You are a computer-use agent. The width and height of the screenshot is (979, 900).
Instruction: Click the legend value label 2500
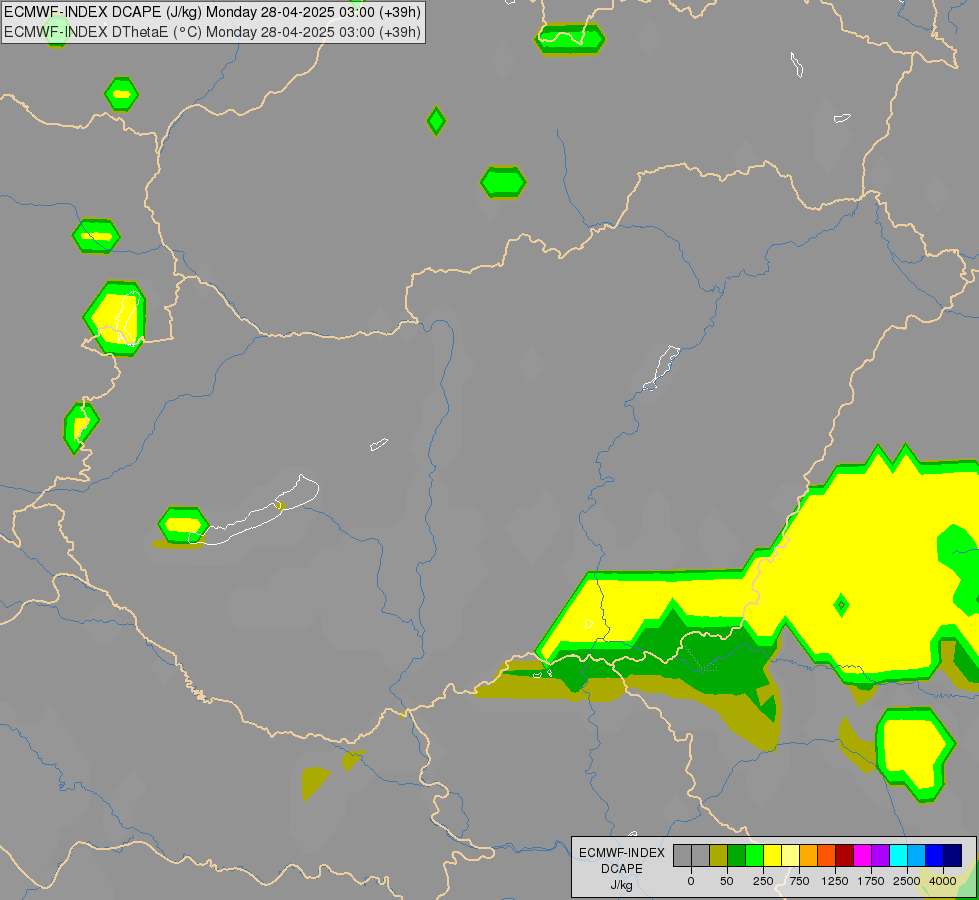(x=907, y=881)
